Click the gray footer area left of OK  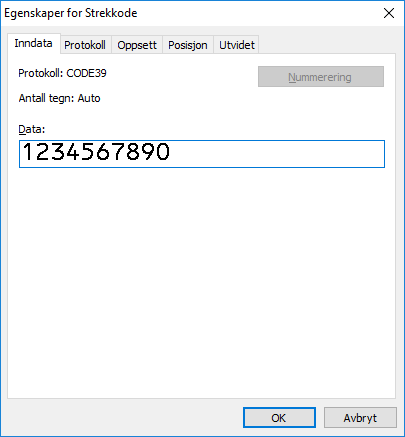pos(123,417)
